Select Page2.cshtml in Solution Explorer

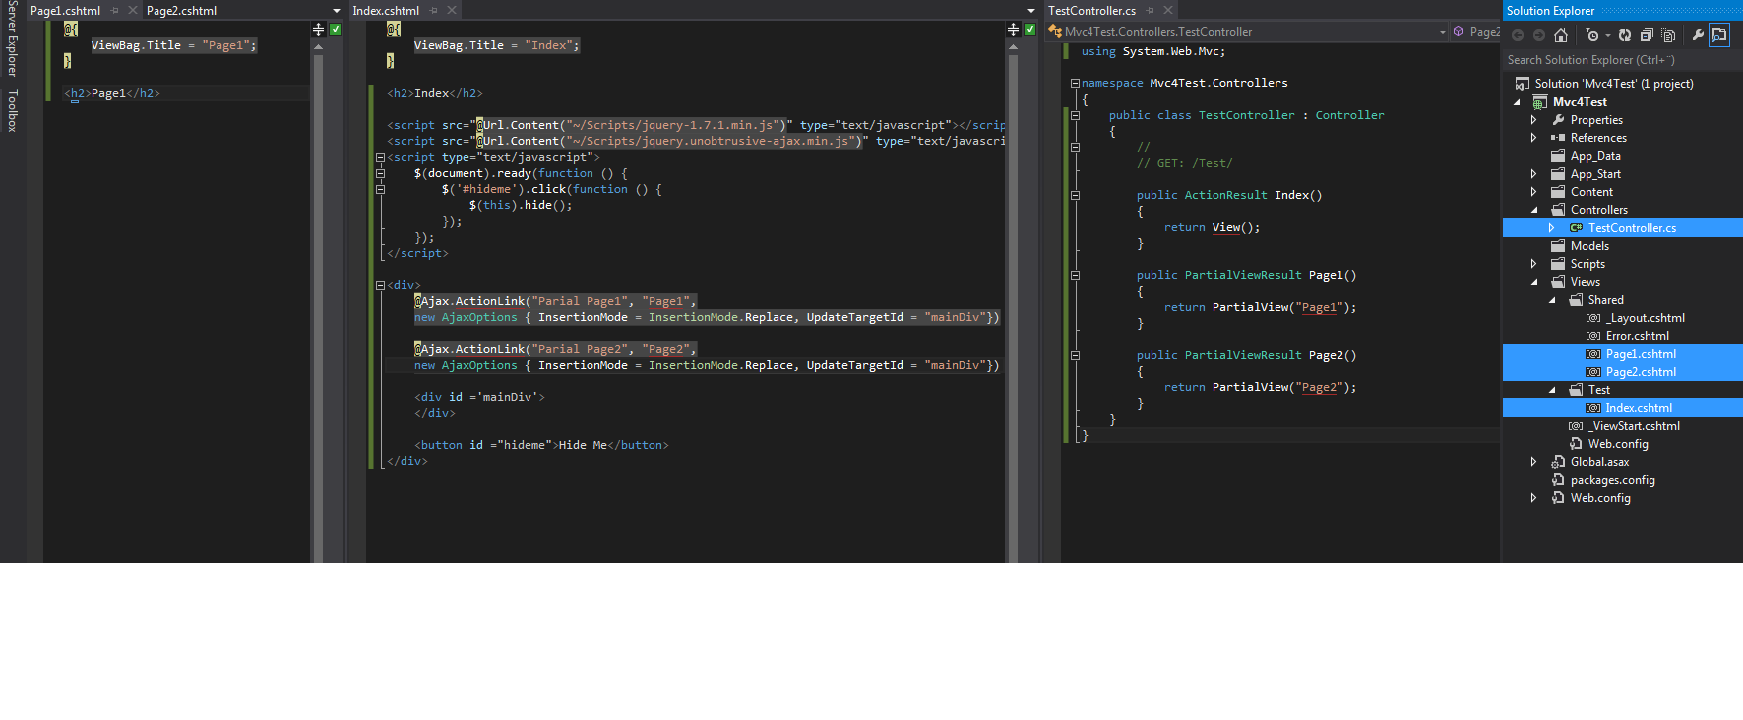pyautogui.click(x=1640, y=372)
